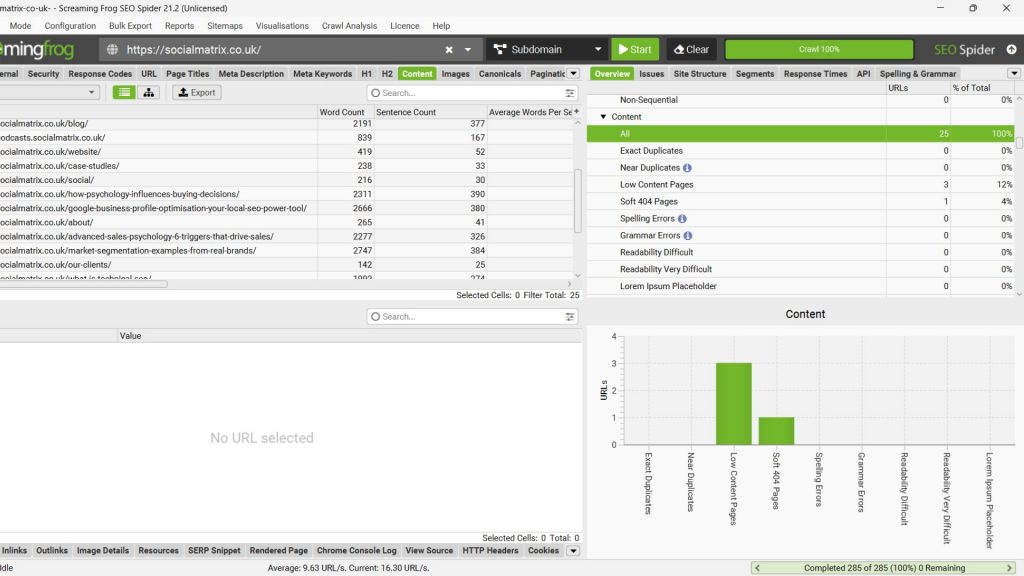This screenshot has width=1024, height=576.
Task: Click the globe icon in URL bar
Action: pyautogui.click(x=112, y=49)
